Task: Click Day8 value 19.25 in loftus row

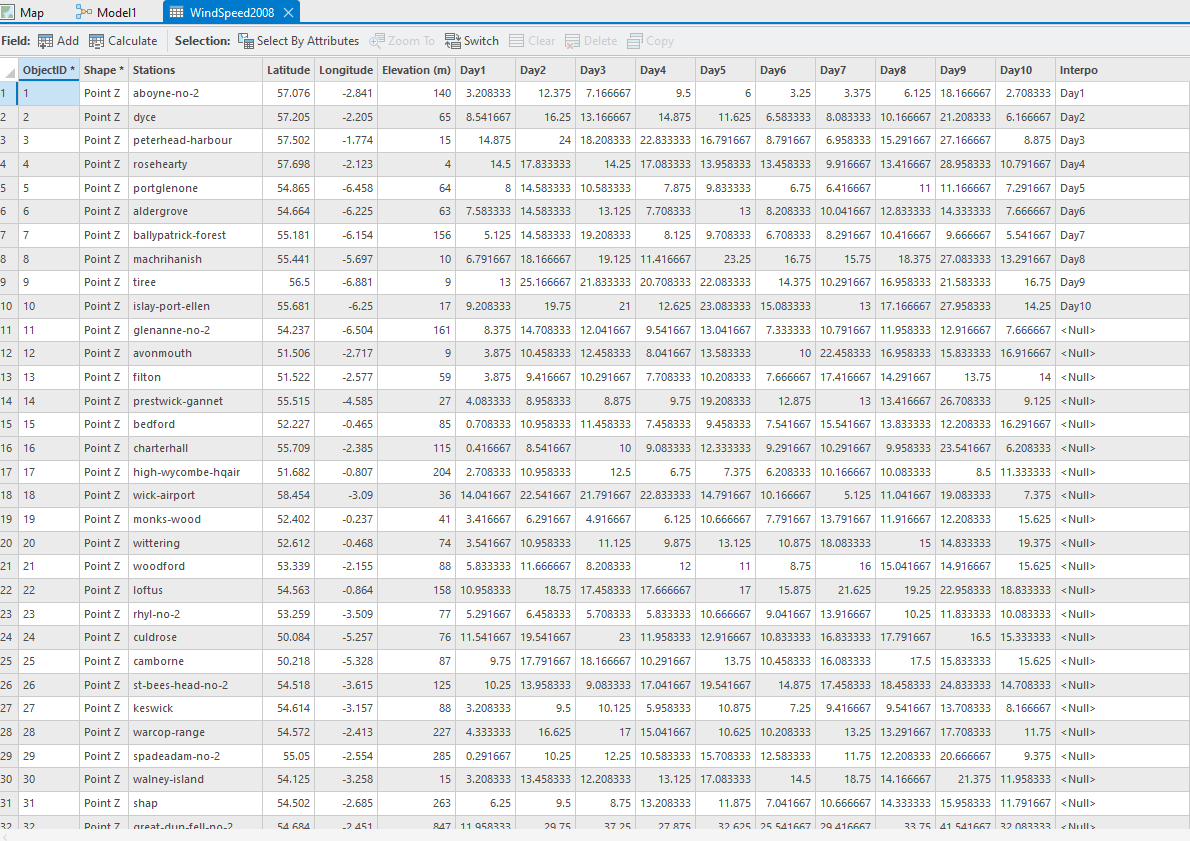Action: pos(905,590)
